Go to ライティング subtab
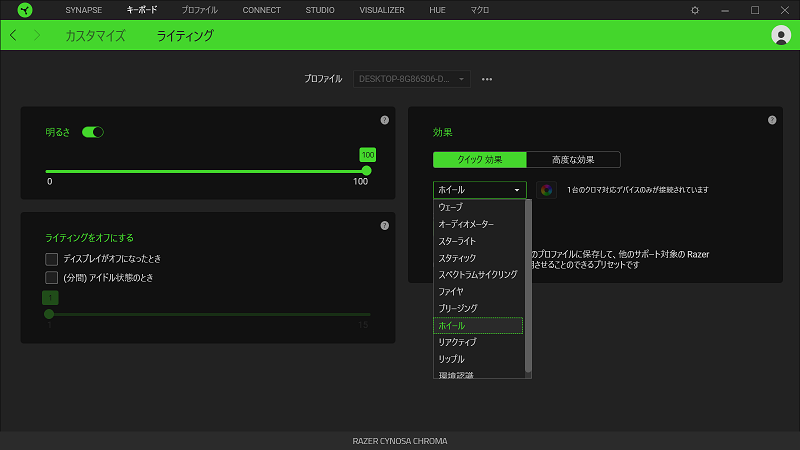The height and width of the screenshot is (450, 800). (x=185, y=36)
